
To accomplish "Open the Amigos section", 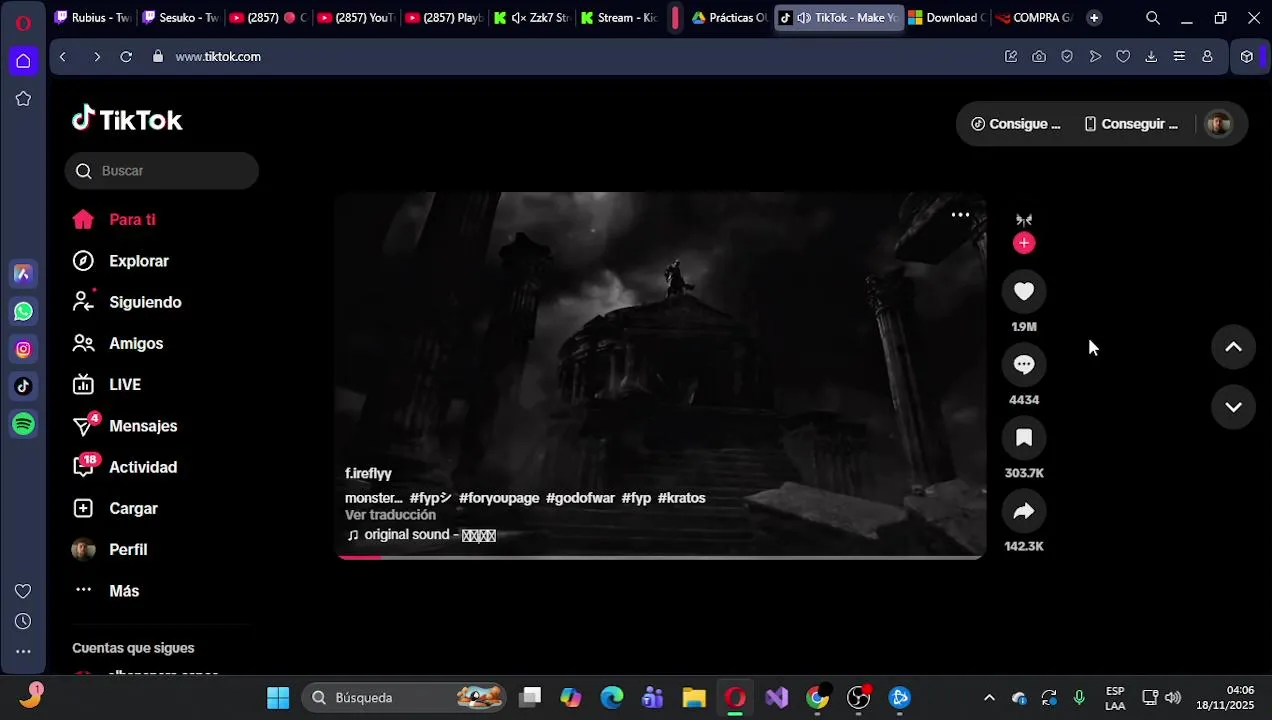I will [136, 343].
